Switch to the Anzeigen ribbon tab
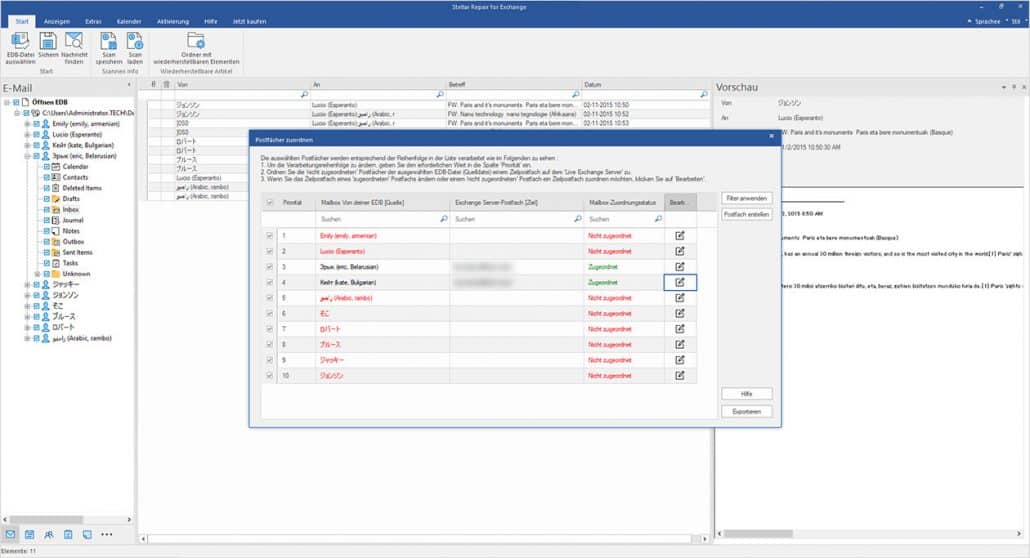 pos(57,20)
